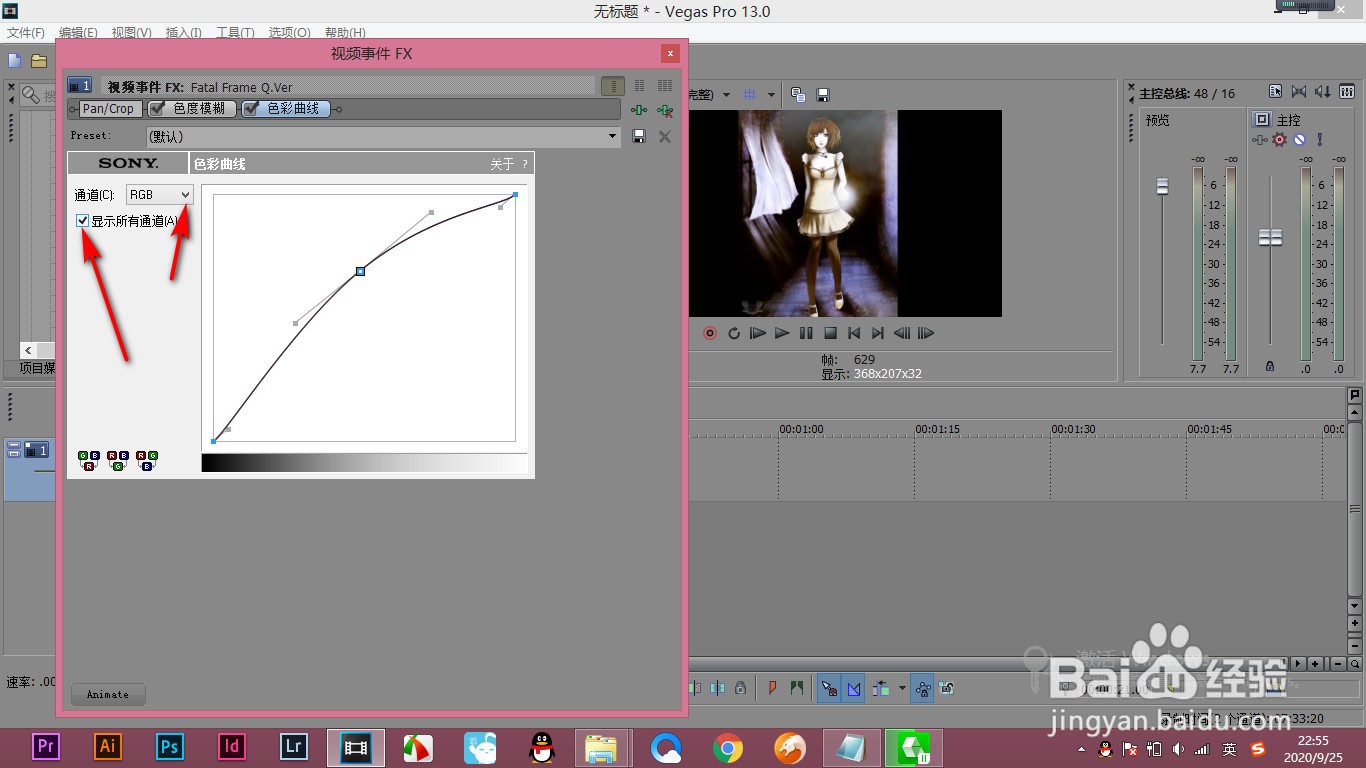Click the master volume fader handle
This screenshot has width=1366, height=768.
(1270, 237)
